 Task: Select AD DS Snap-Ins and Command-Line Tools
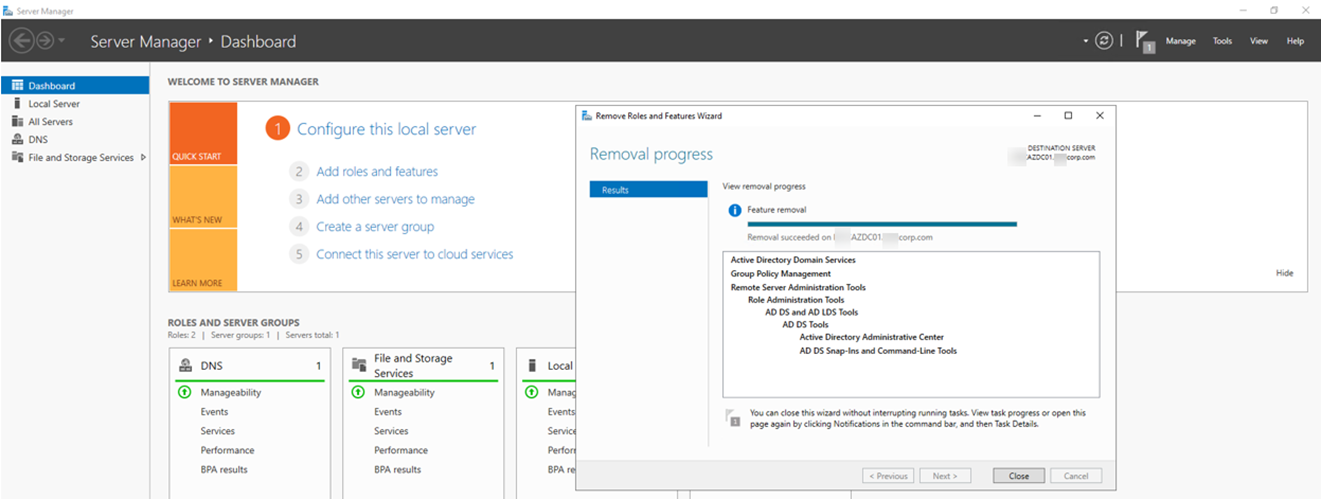click(x=878, y=351)
